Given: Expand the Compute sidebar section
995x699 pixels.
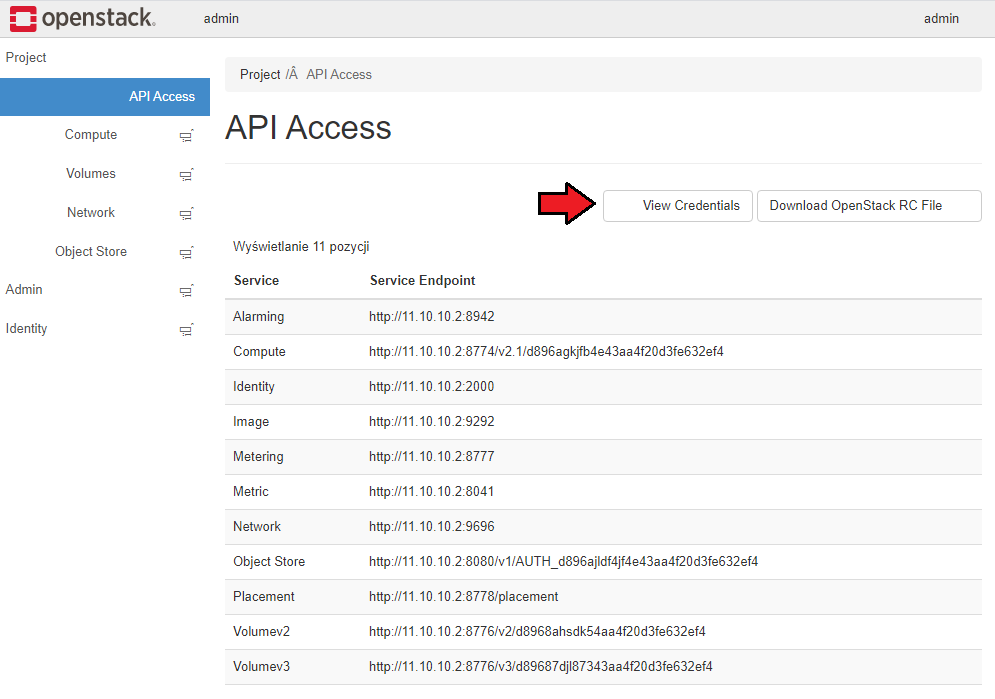Looking at the screenshot, I should (x=91, y=134).
